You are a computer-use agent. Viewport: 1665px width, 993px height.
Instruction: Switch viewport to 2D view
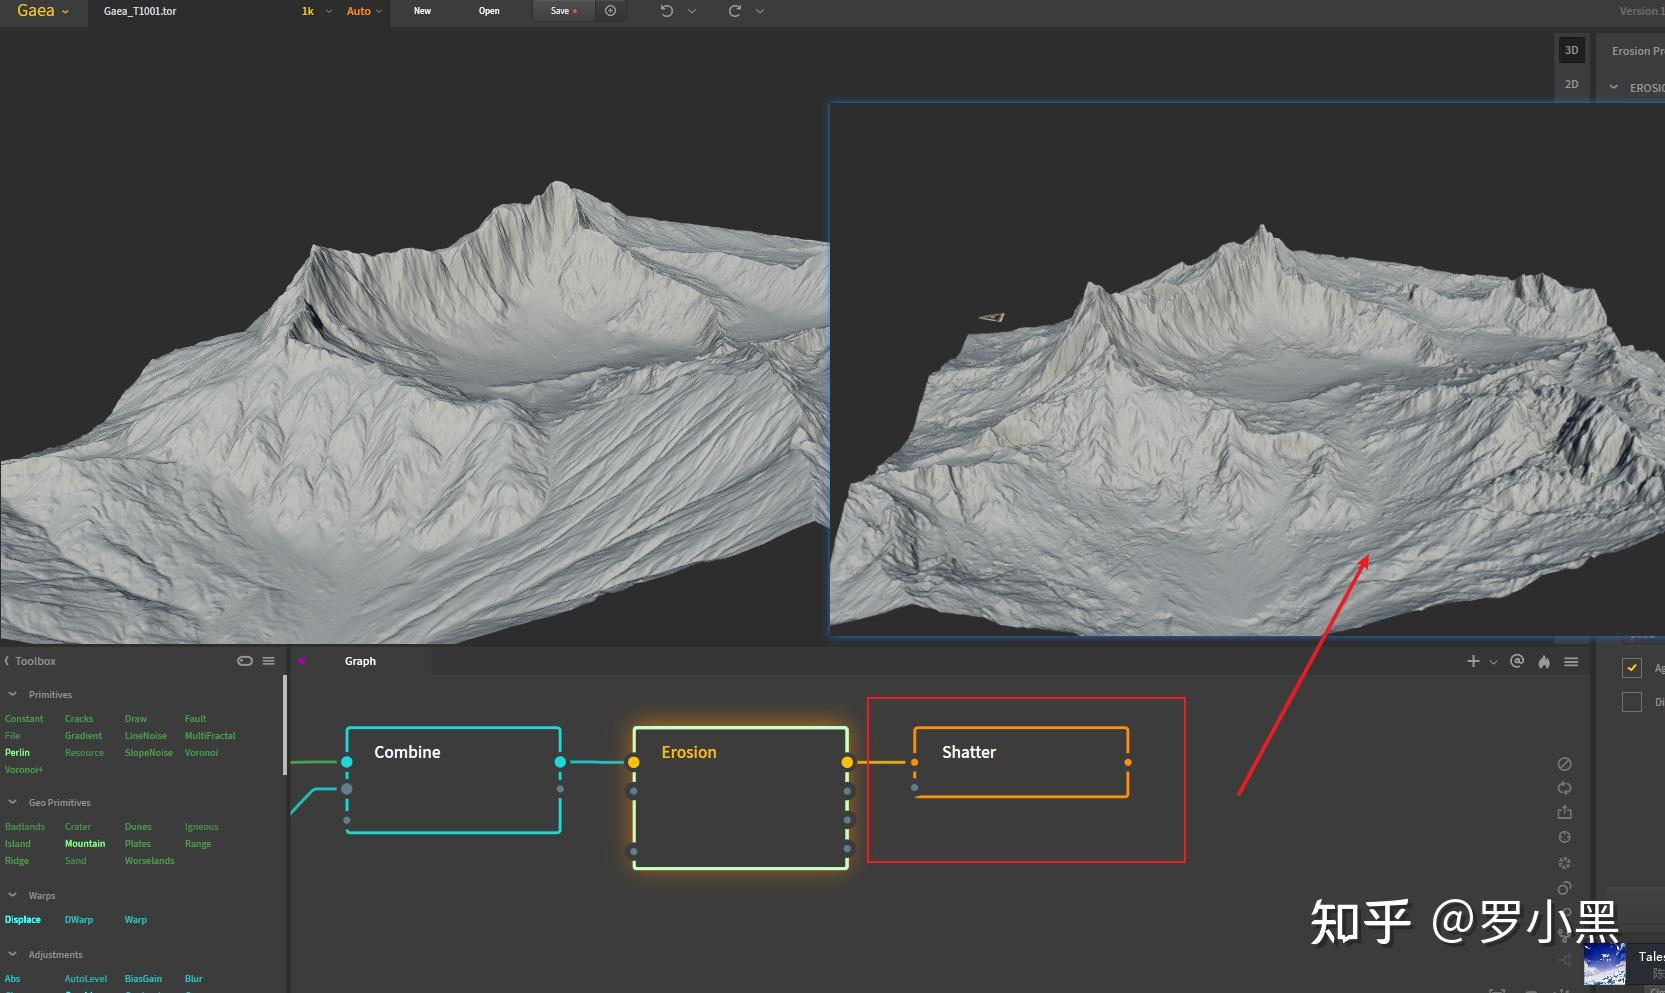pos(1571,84)
